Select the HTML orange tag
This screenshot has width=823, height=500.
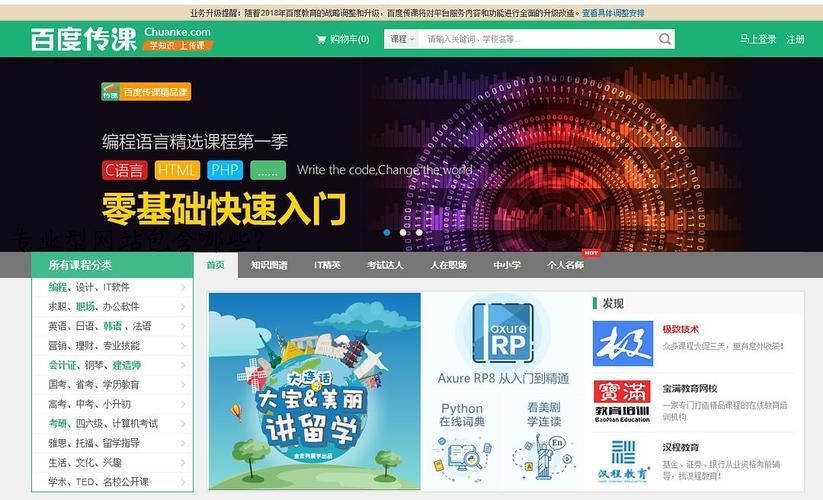(177, 170)
